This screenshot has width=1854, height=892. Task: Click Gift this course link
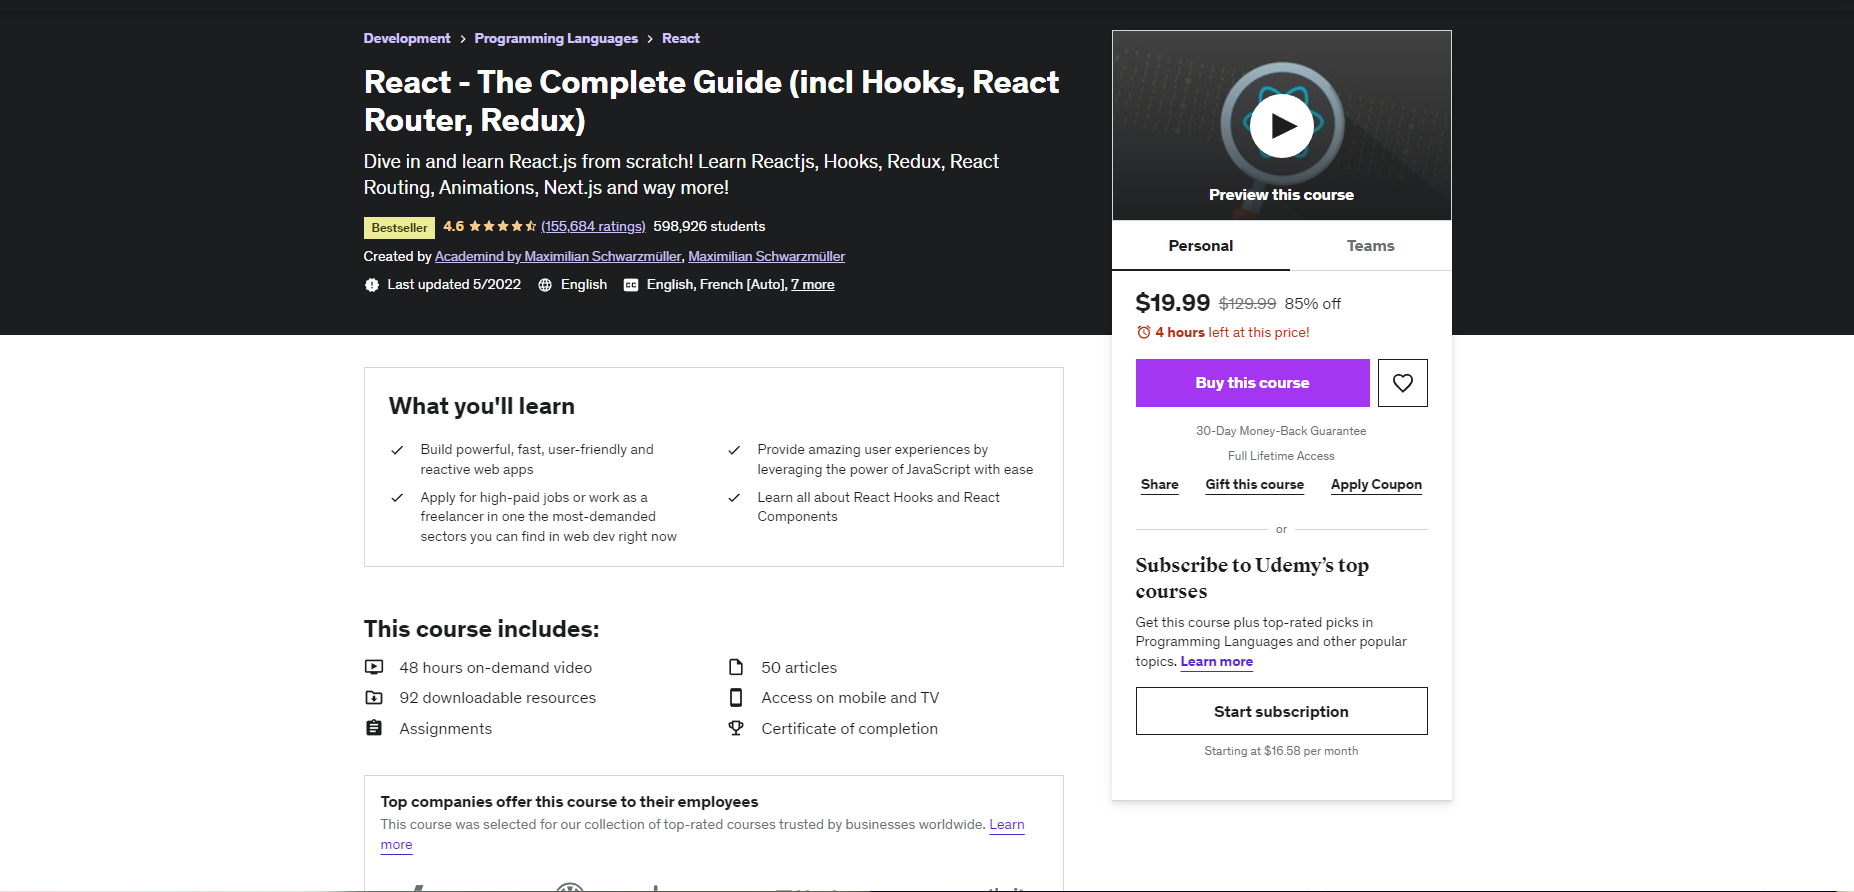click(x=1254, y=485)
